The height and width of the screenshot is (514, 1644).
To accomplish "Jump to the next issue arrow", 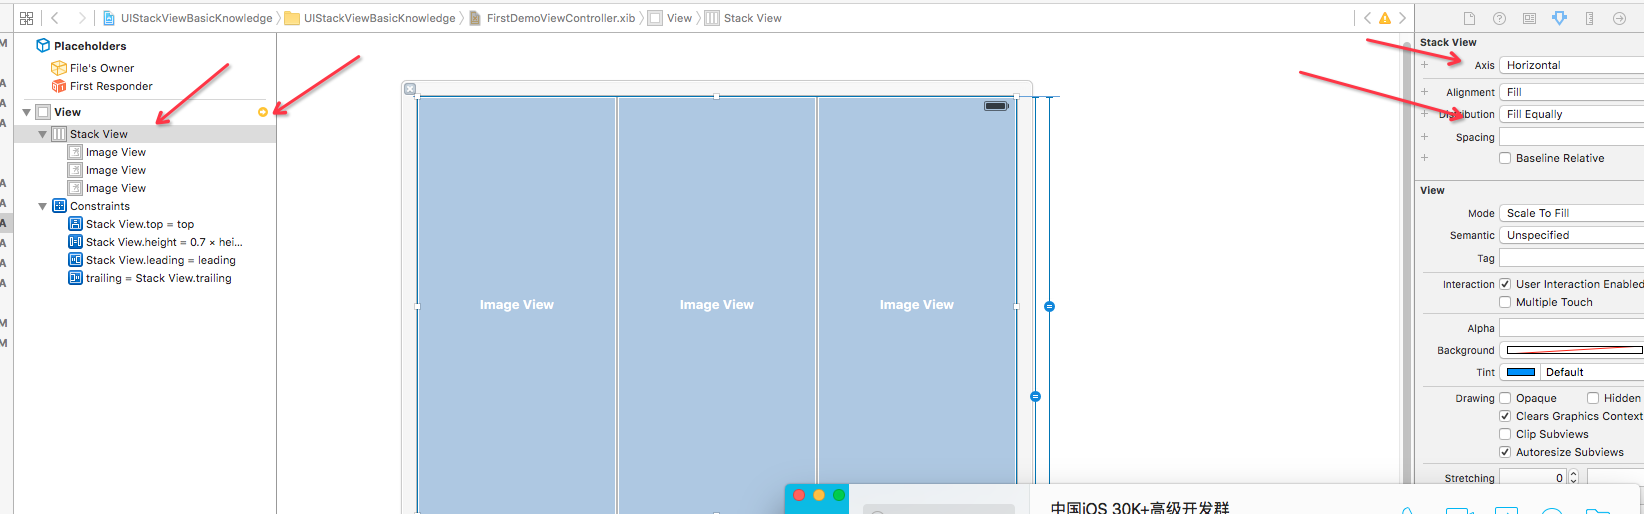I will [x=1402, y=18].
